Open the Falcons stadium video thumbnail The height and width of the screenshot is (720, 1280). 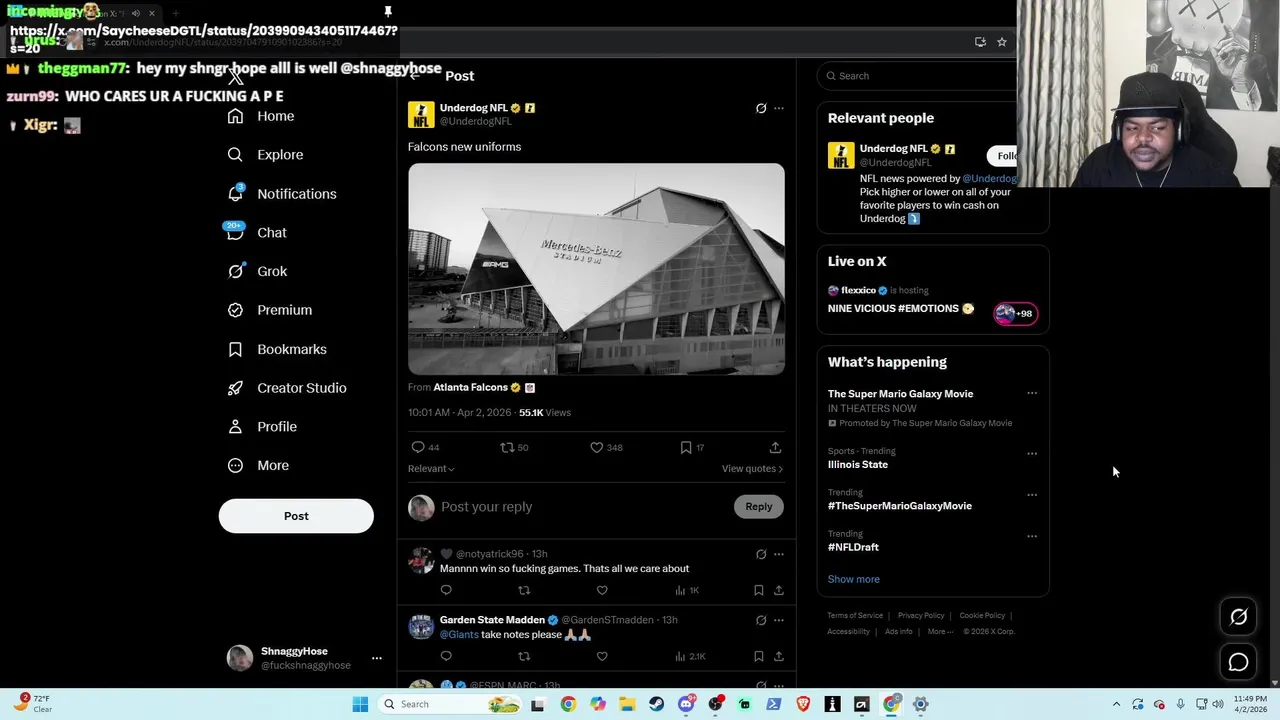(596, 269)
